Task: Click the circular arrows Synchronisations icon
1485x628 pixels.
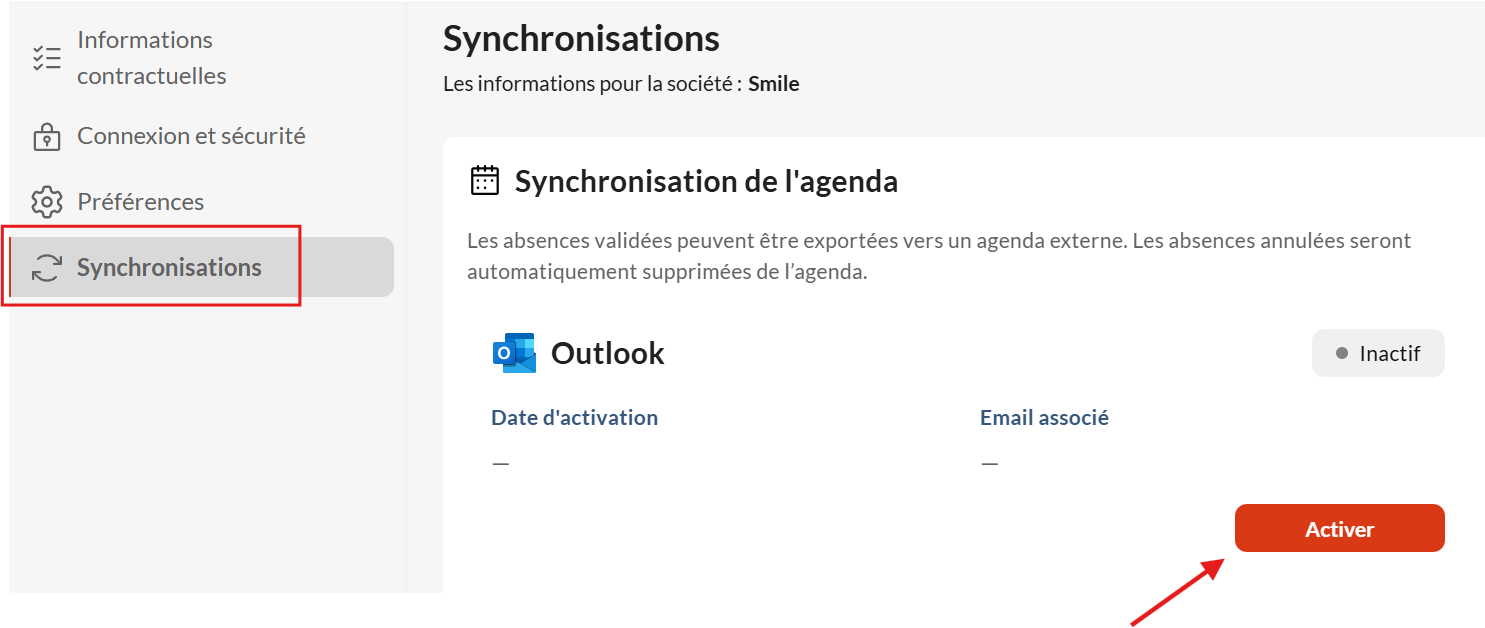Action: click(x=46, y=268)
